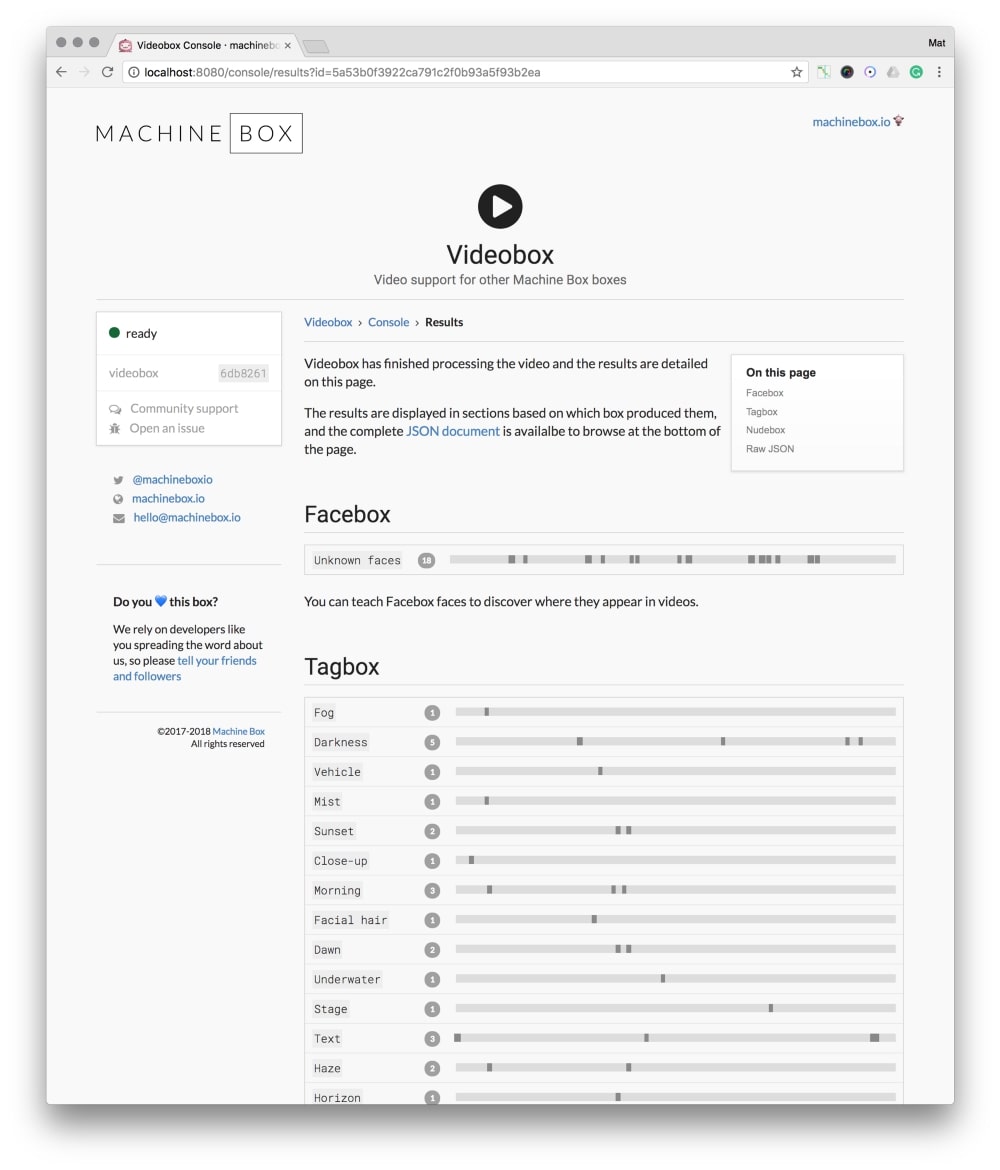Screen dimensions: 1000x1170
Task: Bookmark page with the star icon
Action: [796, 72]
